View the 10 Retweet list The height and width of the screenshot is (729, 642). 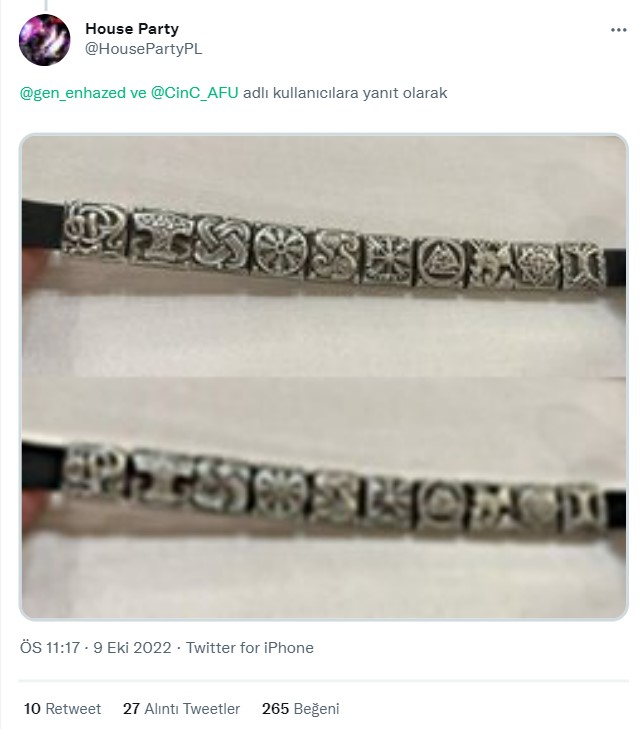click(x=62, y=709)
